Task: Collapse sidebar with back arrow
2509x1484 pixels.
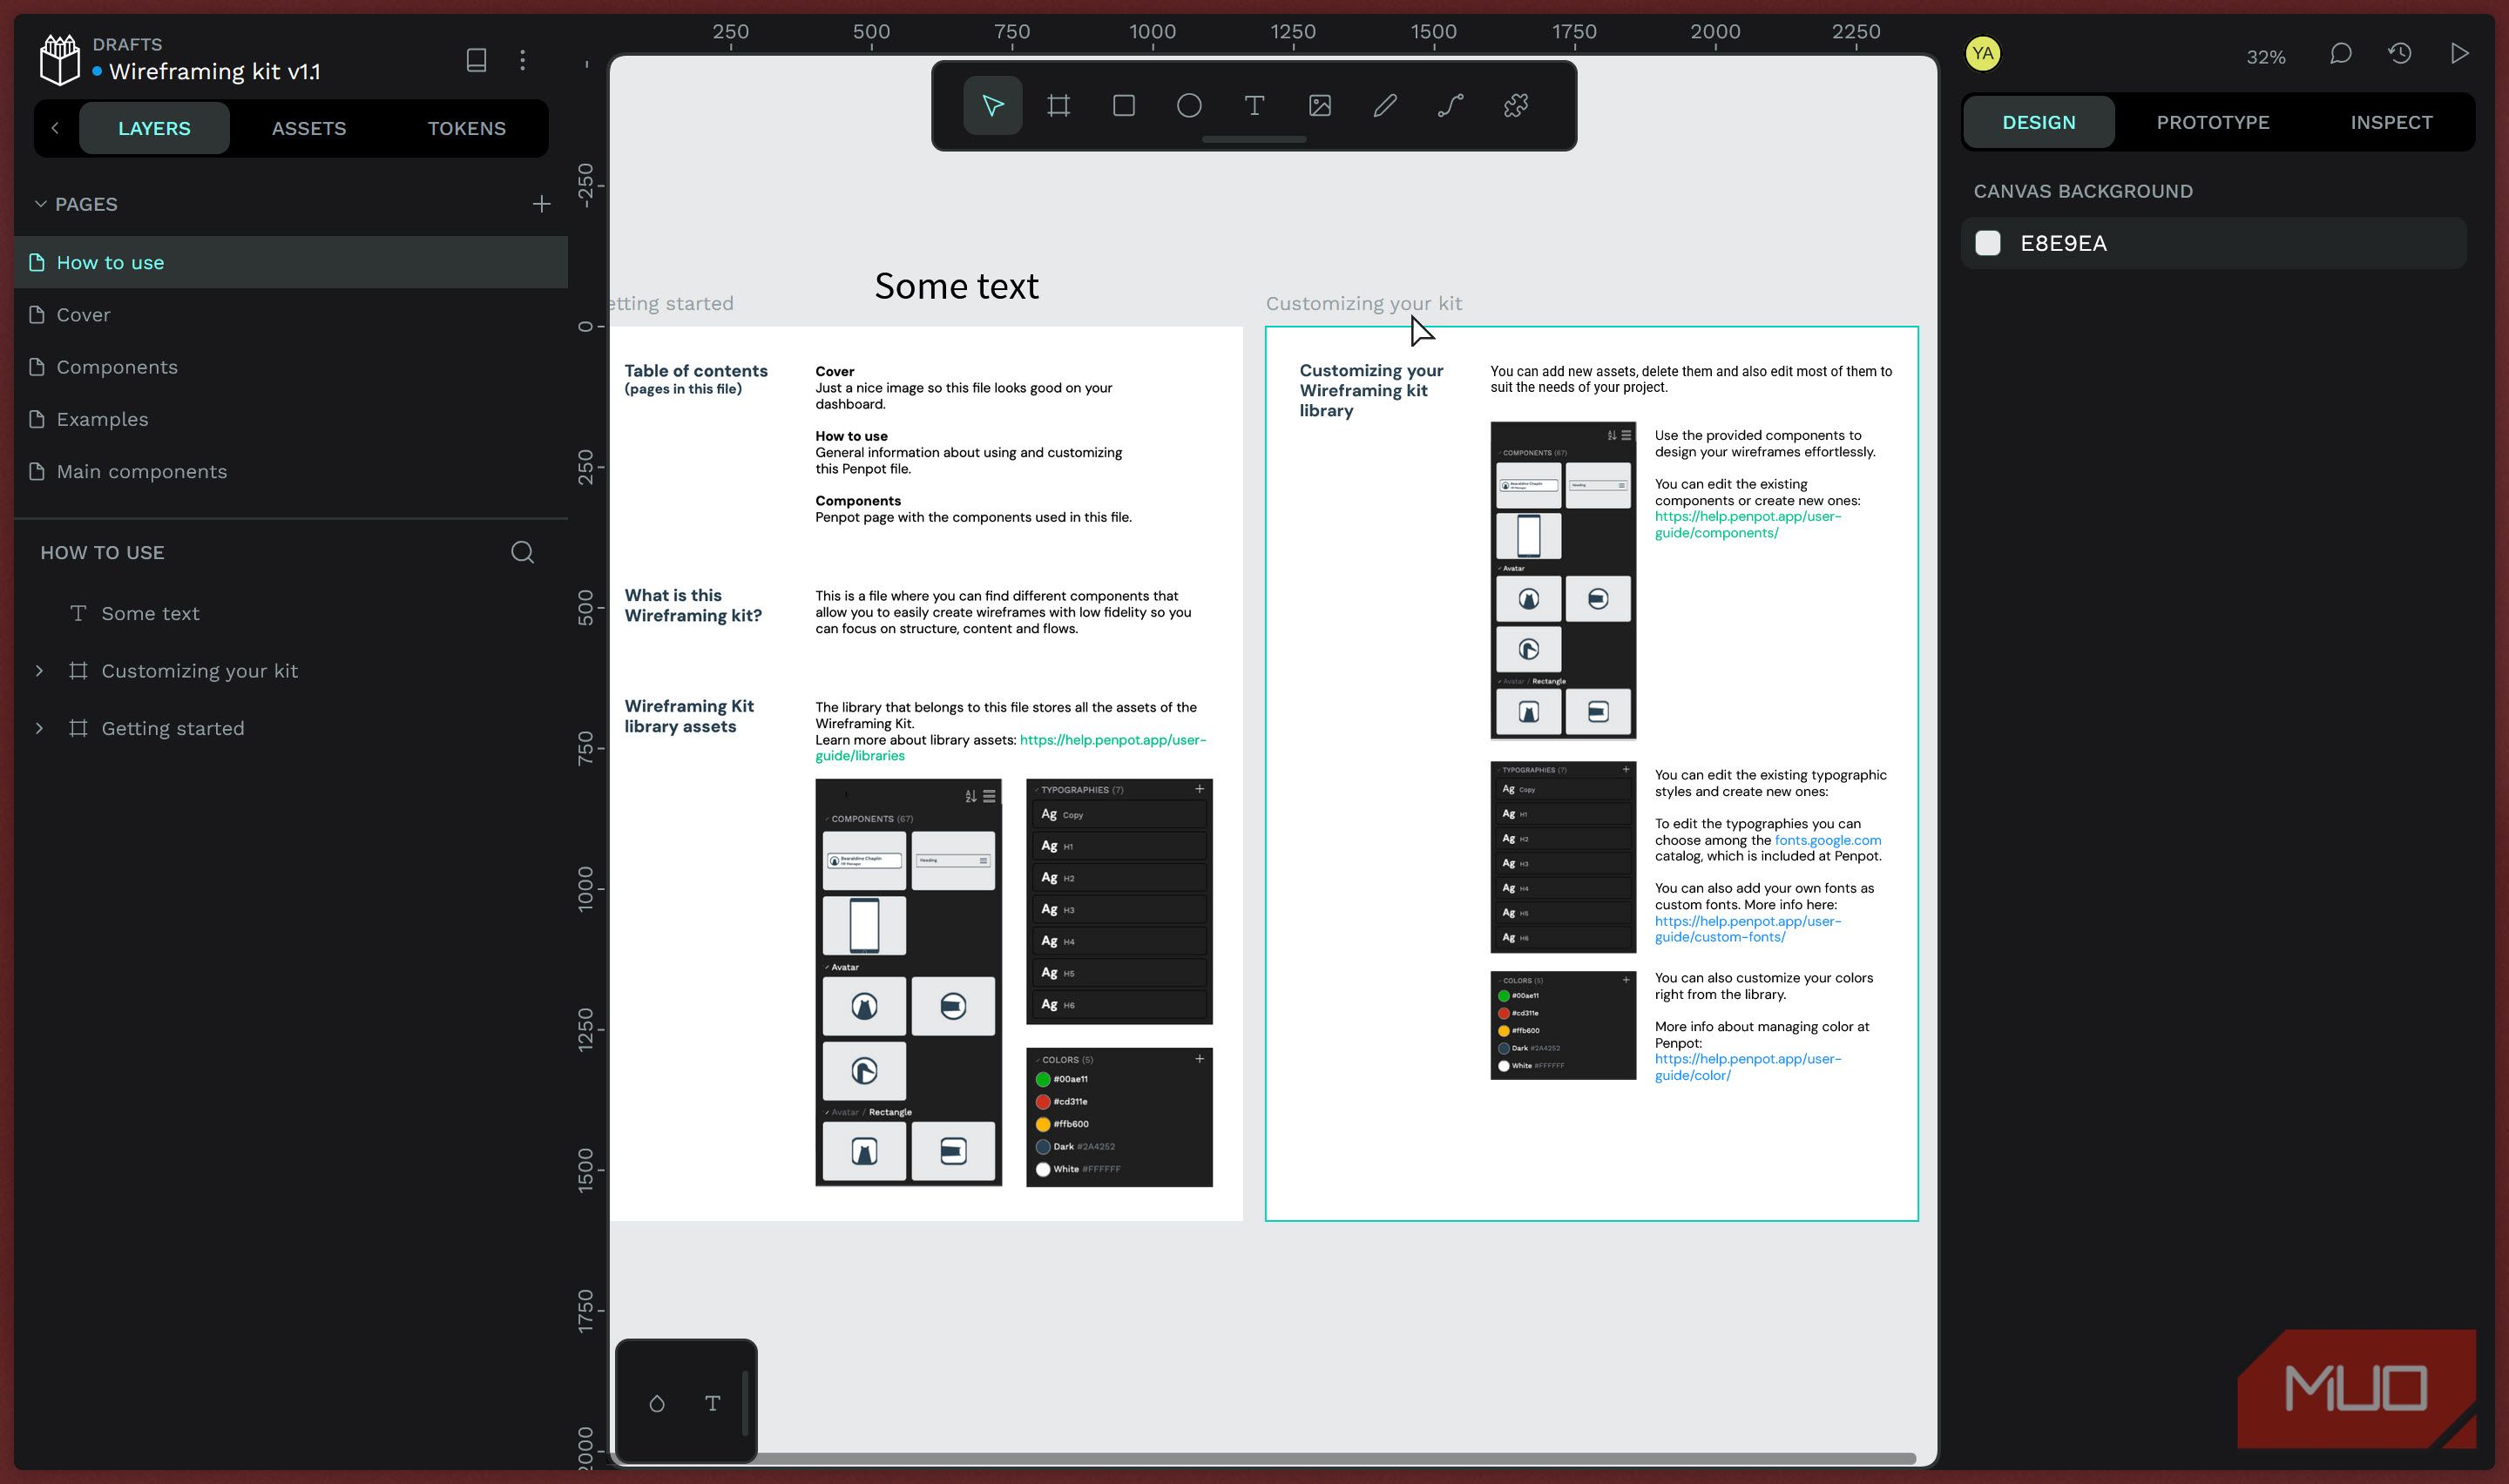Action: 55,128
